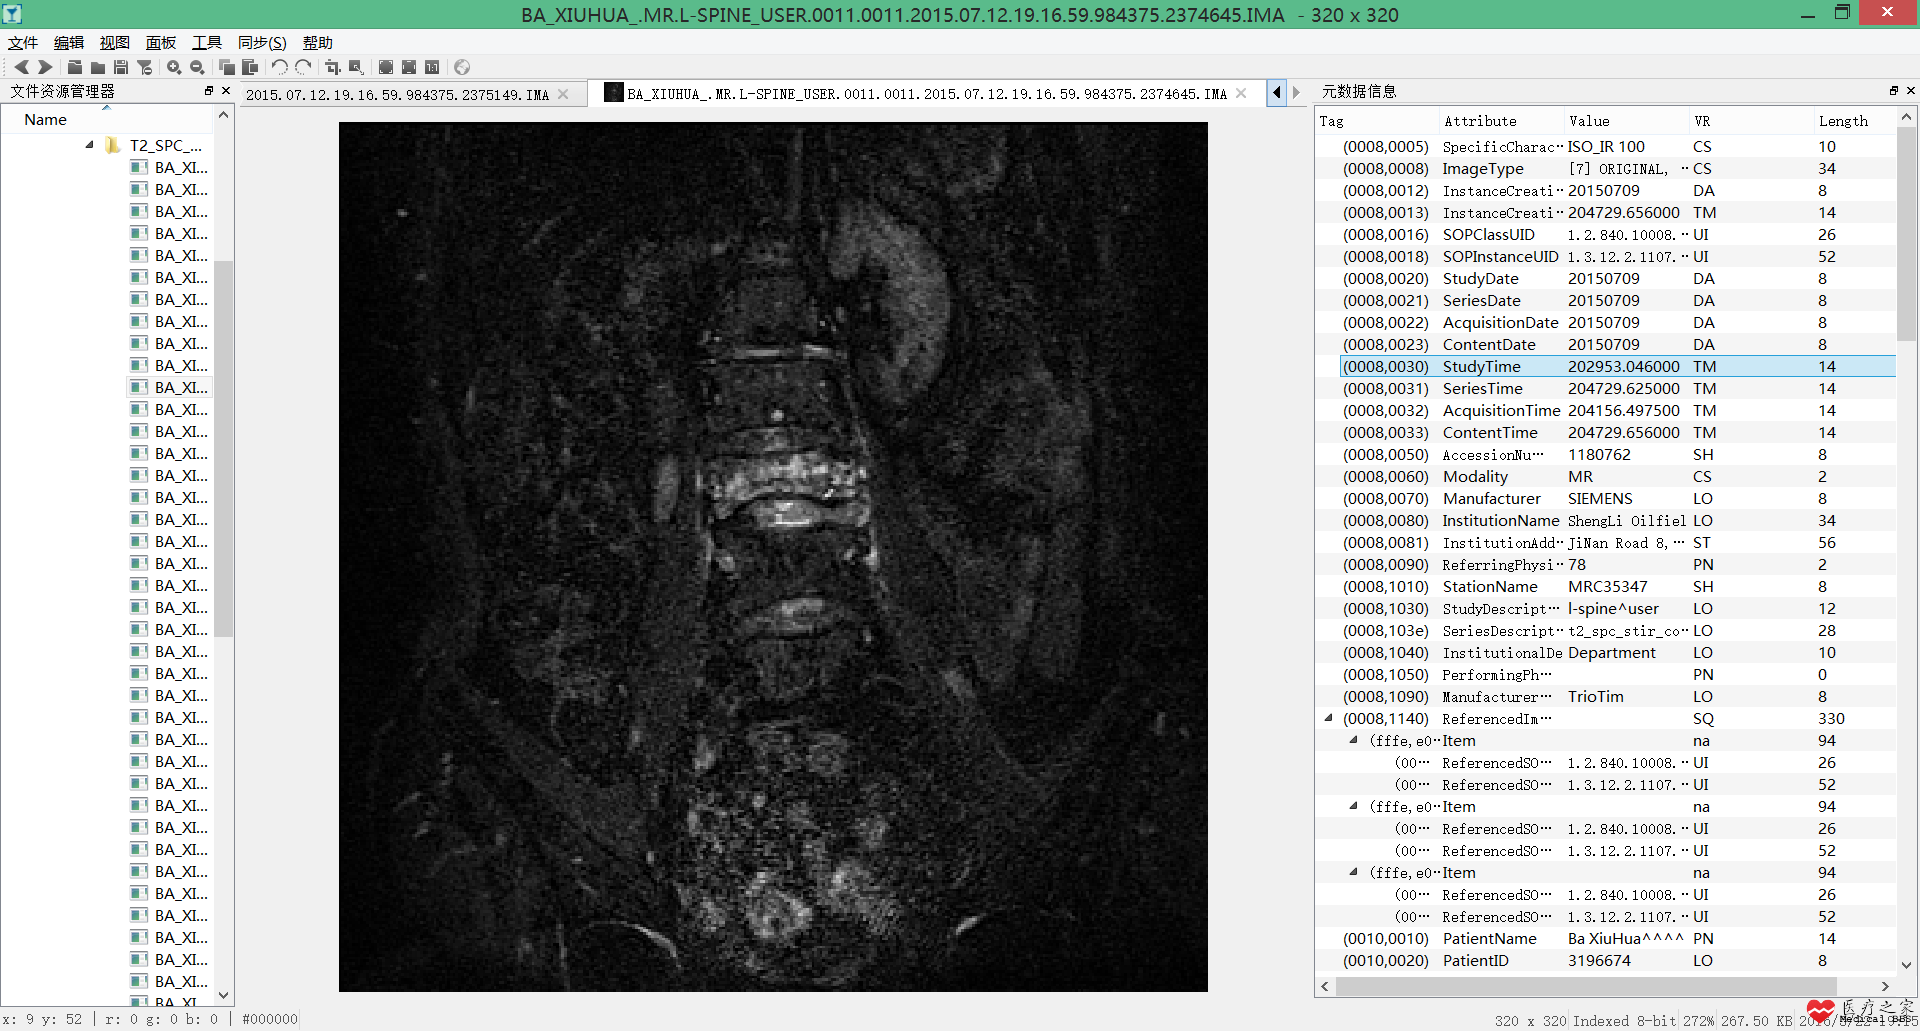Close the 文件资源管理器 panel

226,91
